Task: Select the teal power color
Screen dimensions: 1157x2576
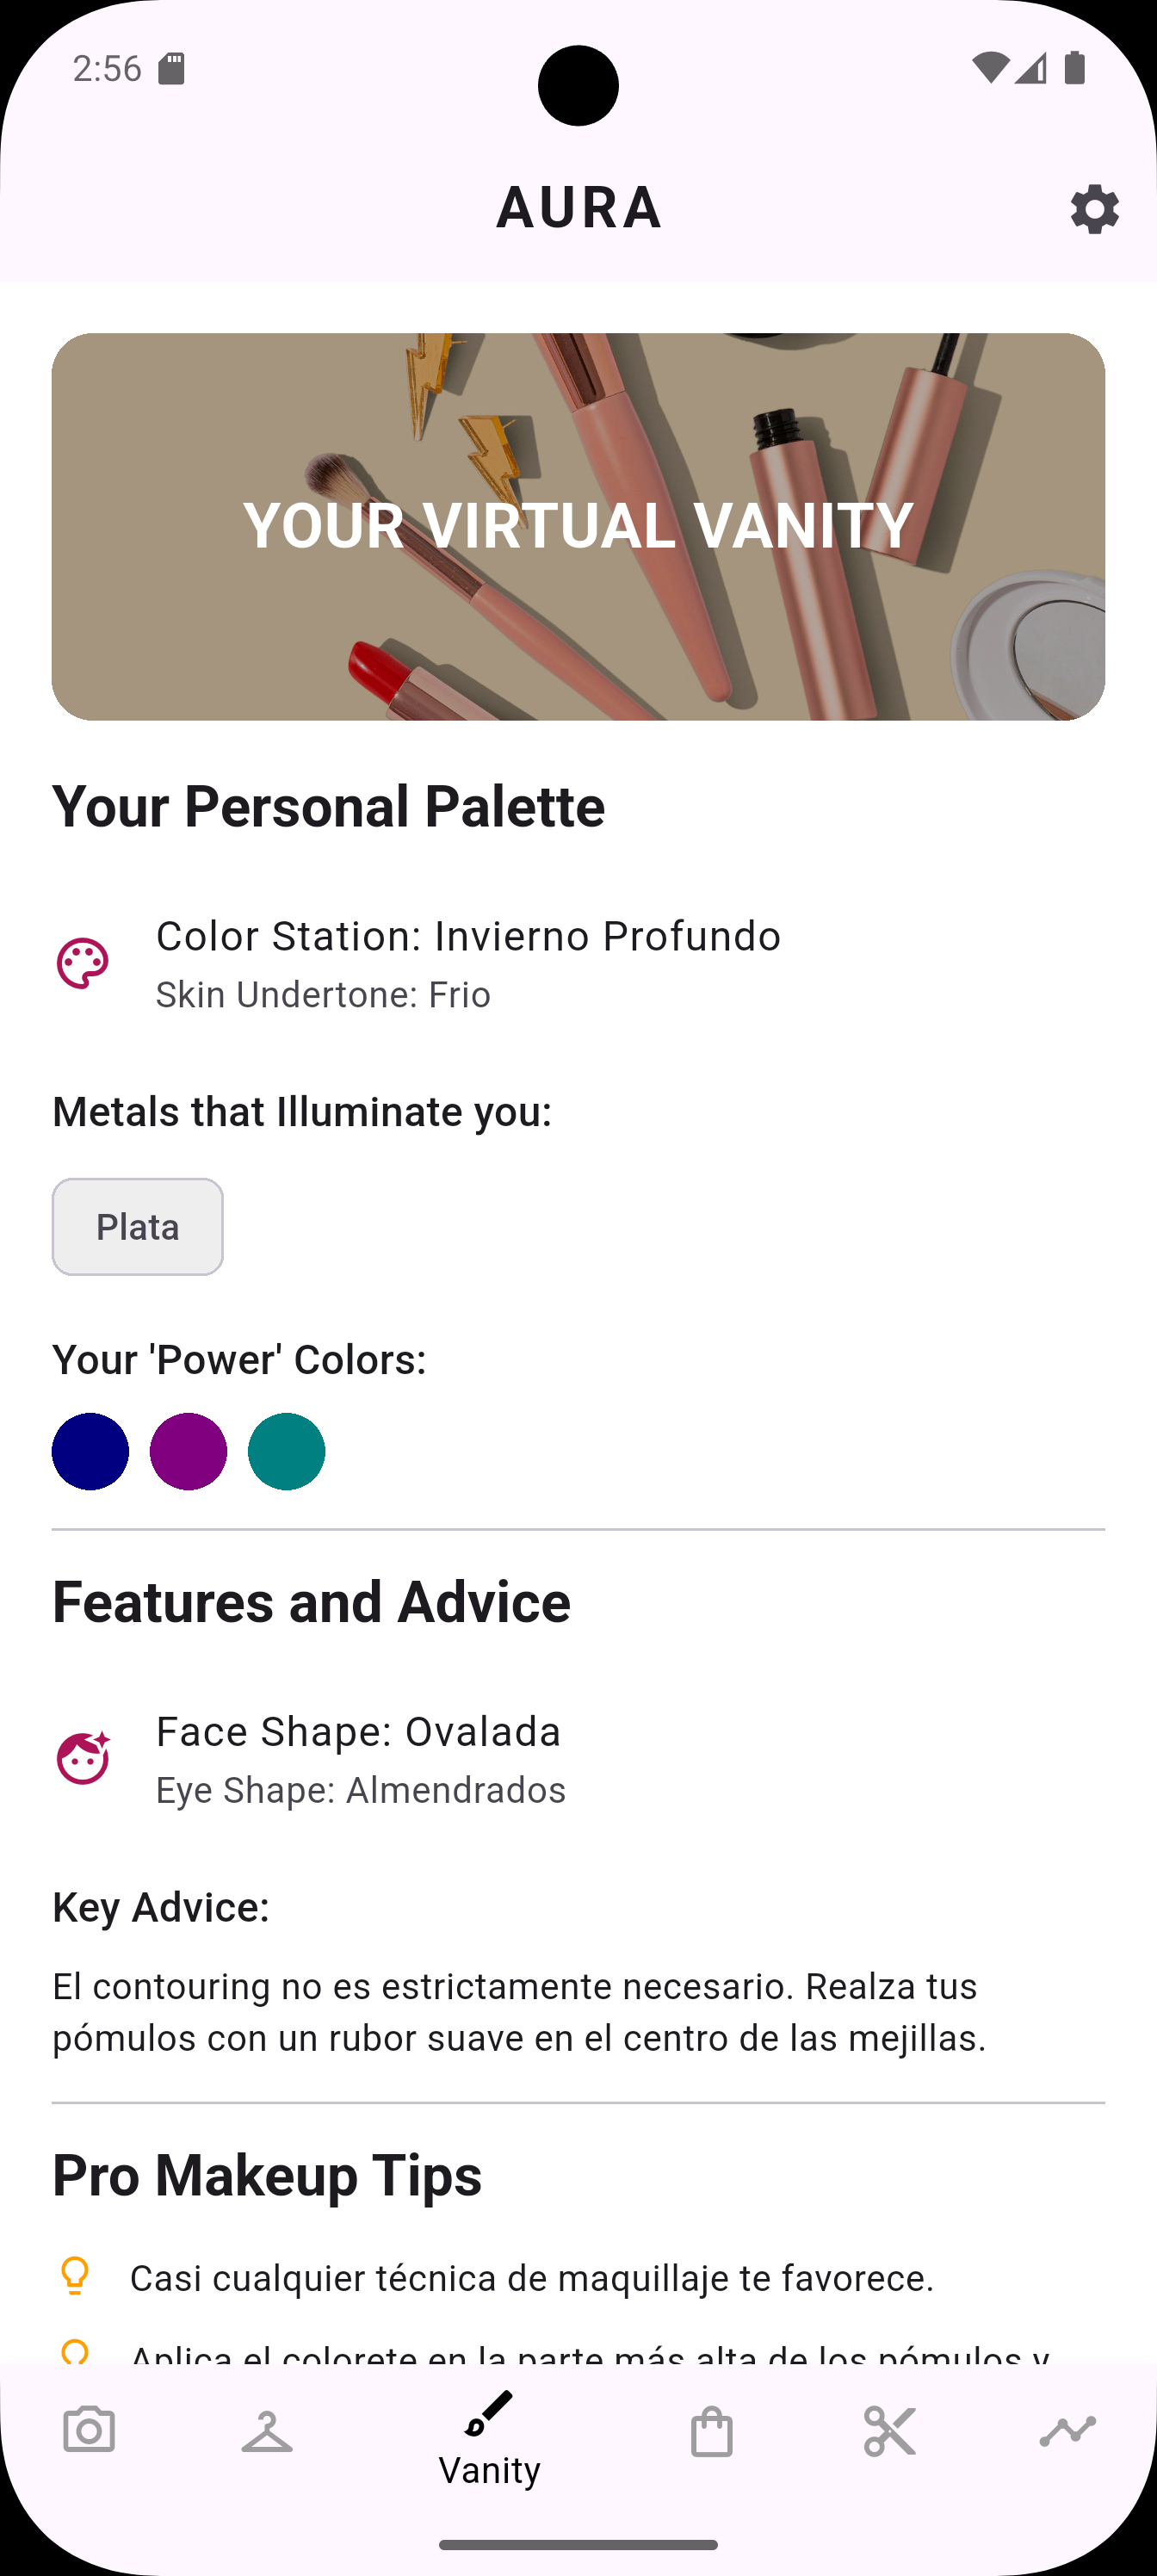Action: [286, 1451]
